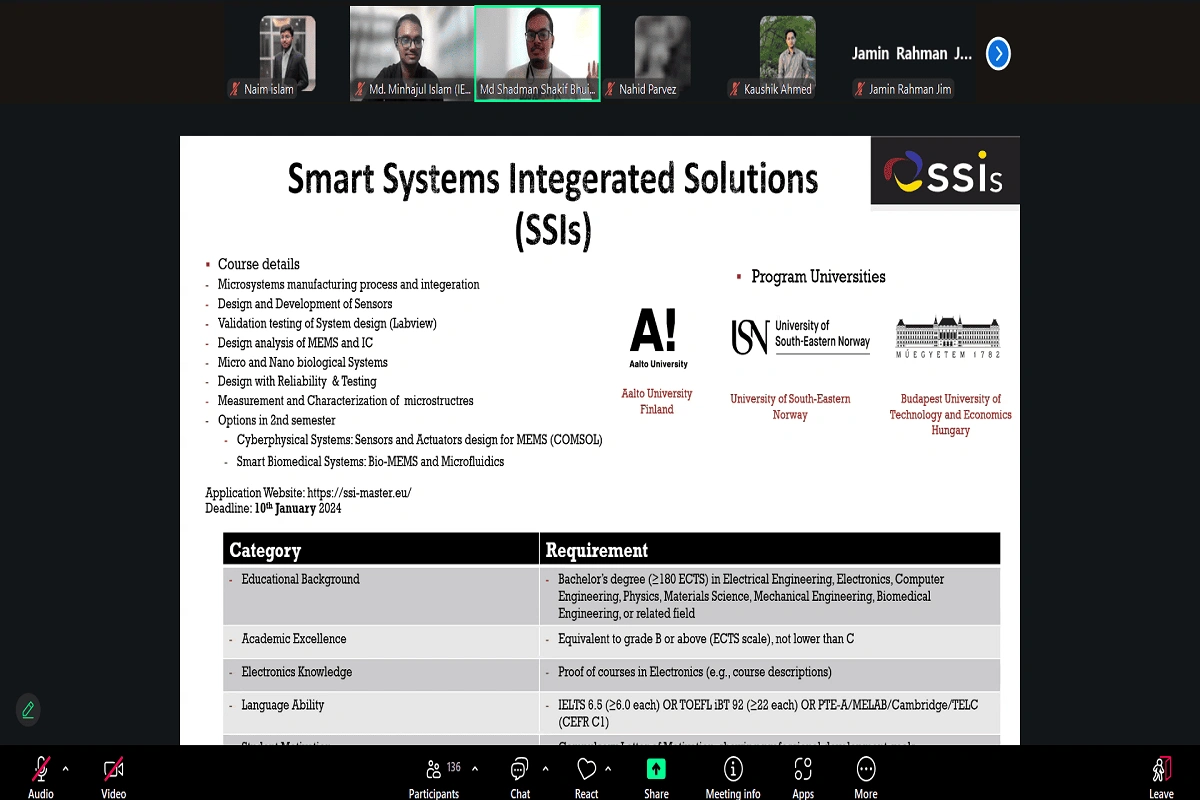Click Jamin Rahman Jim participant tile

tap(911, 55)
